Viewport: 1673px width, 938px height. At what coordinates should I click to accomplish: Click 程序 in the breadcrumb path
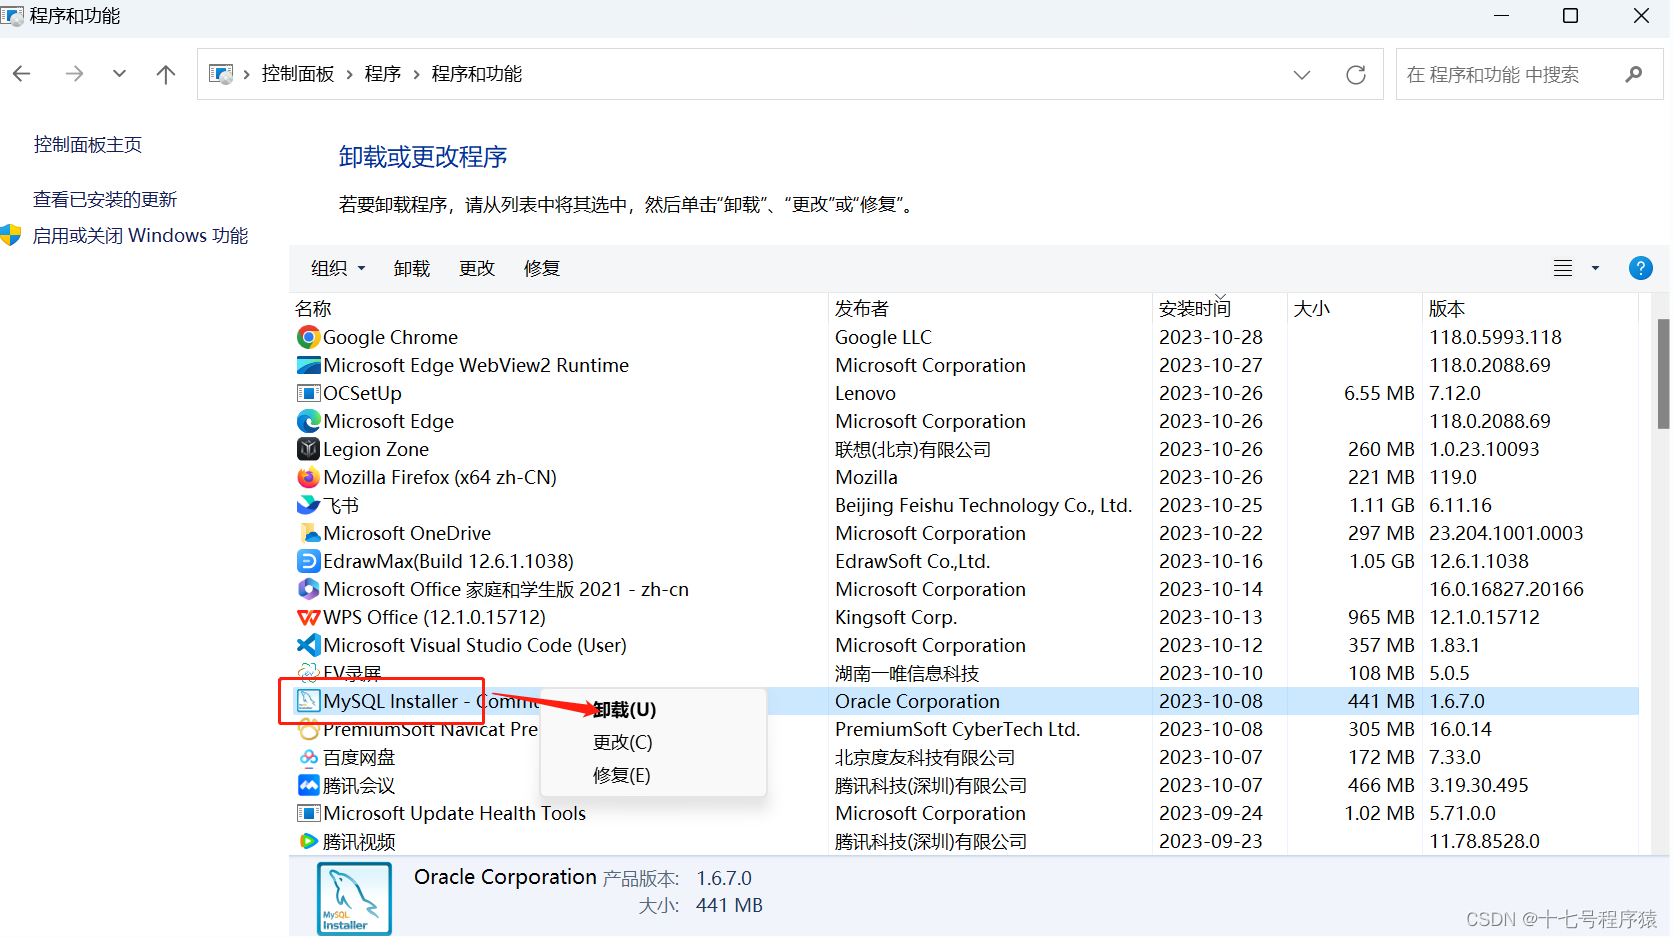(x=382, y=74)
